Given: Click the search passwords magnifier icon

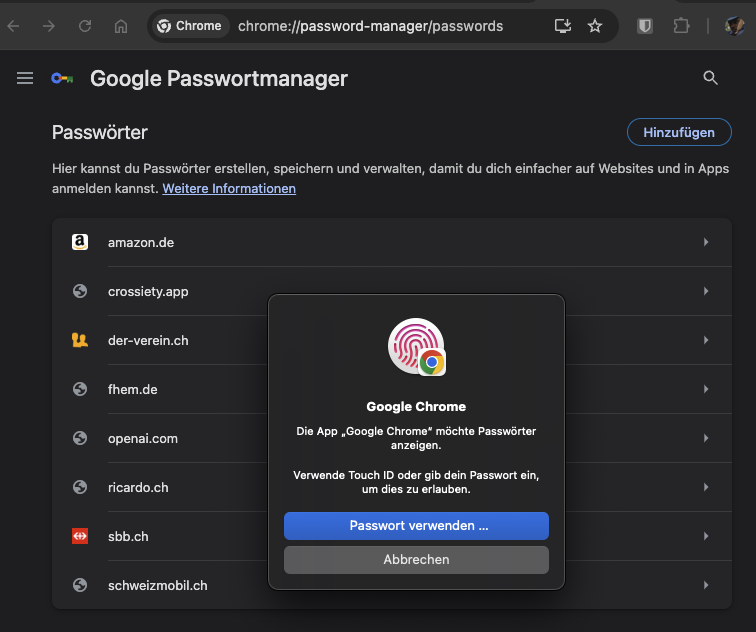Looking at the screenshot, I should (x=710, y=78).
